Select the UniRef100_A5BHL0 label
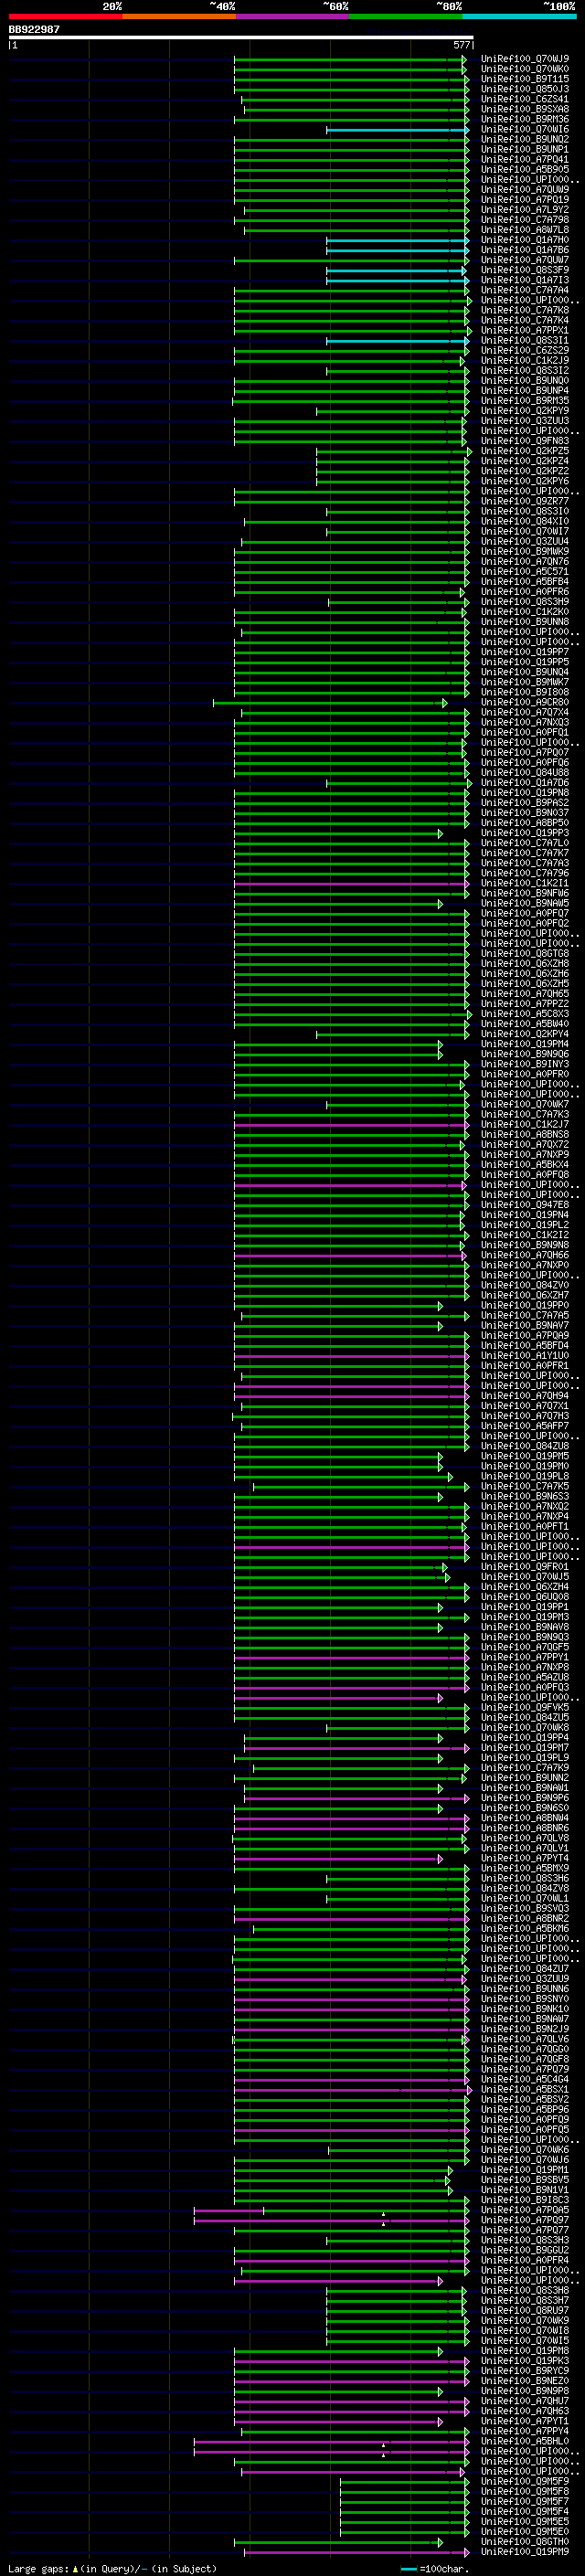 (x=525, y=2441)
